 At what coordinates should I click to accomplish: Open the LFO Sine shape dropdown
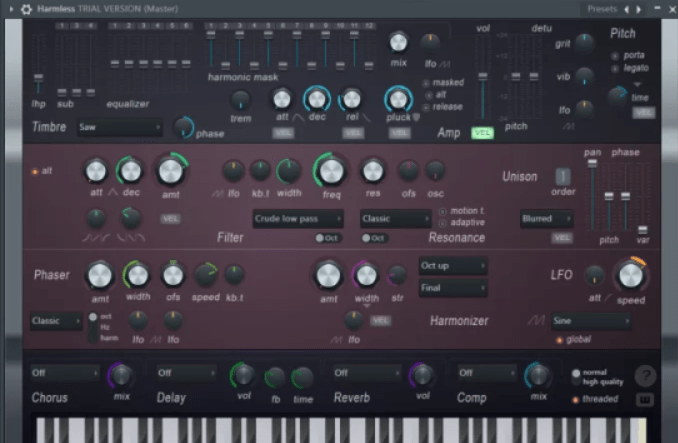click(591, 321)
